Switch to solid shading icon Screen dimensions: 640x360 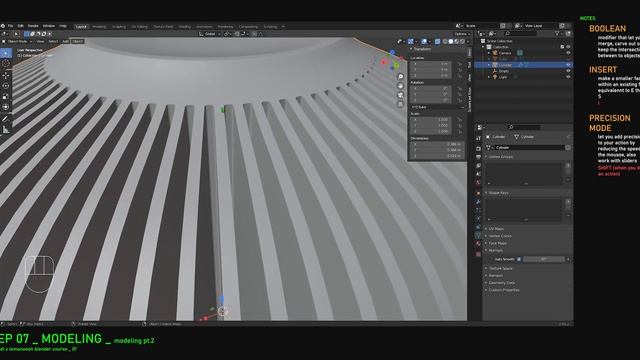[451, 41]
